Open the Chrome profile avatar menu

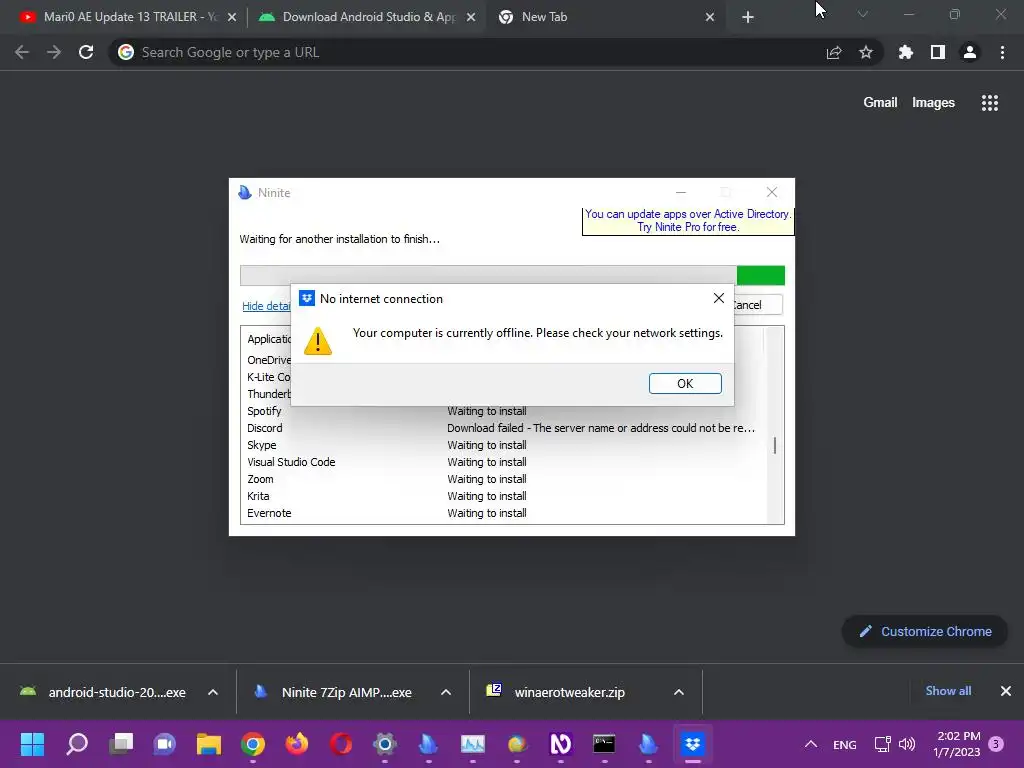point(970,52)
